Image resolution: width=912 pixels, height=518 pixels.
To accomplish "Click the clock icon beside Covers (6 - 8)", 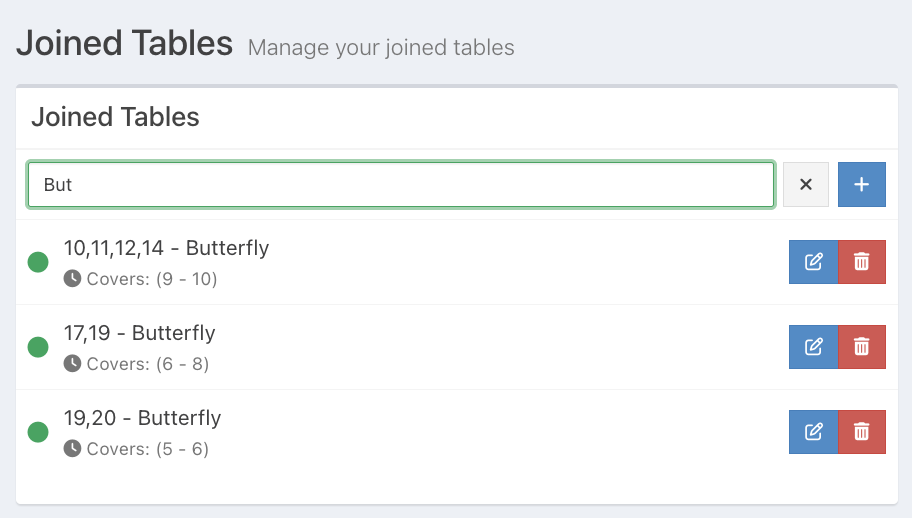I will click(72, 364).
